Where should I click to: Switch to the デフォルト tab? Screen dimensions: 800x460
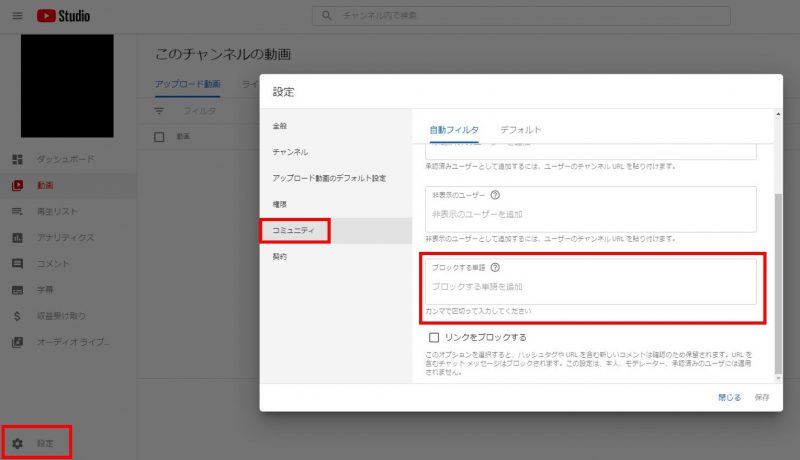(x=521, y=130)
